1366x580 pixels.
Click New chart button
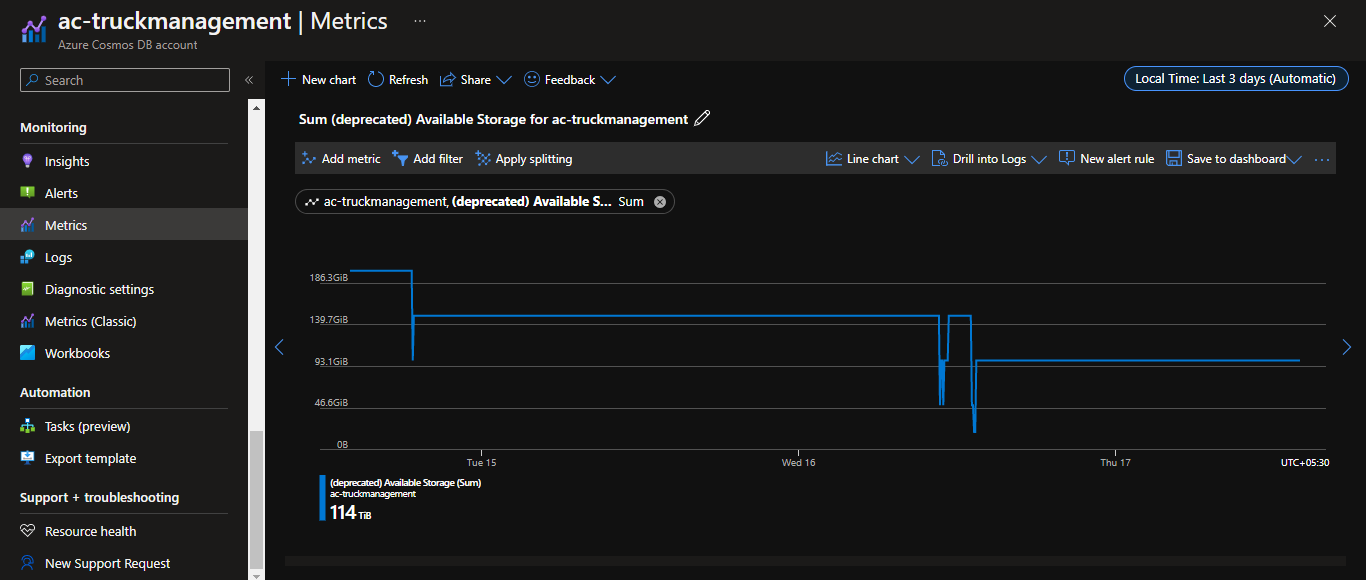319,79
